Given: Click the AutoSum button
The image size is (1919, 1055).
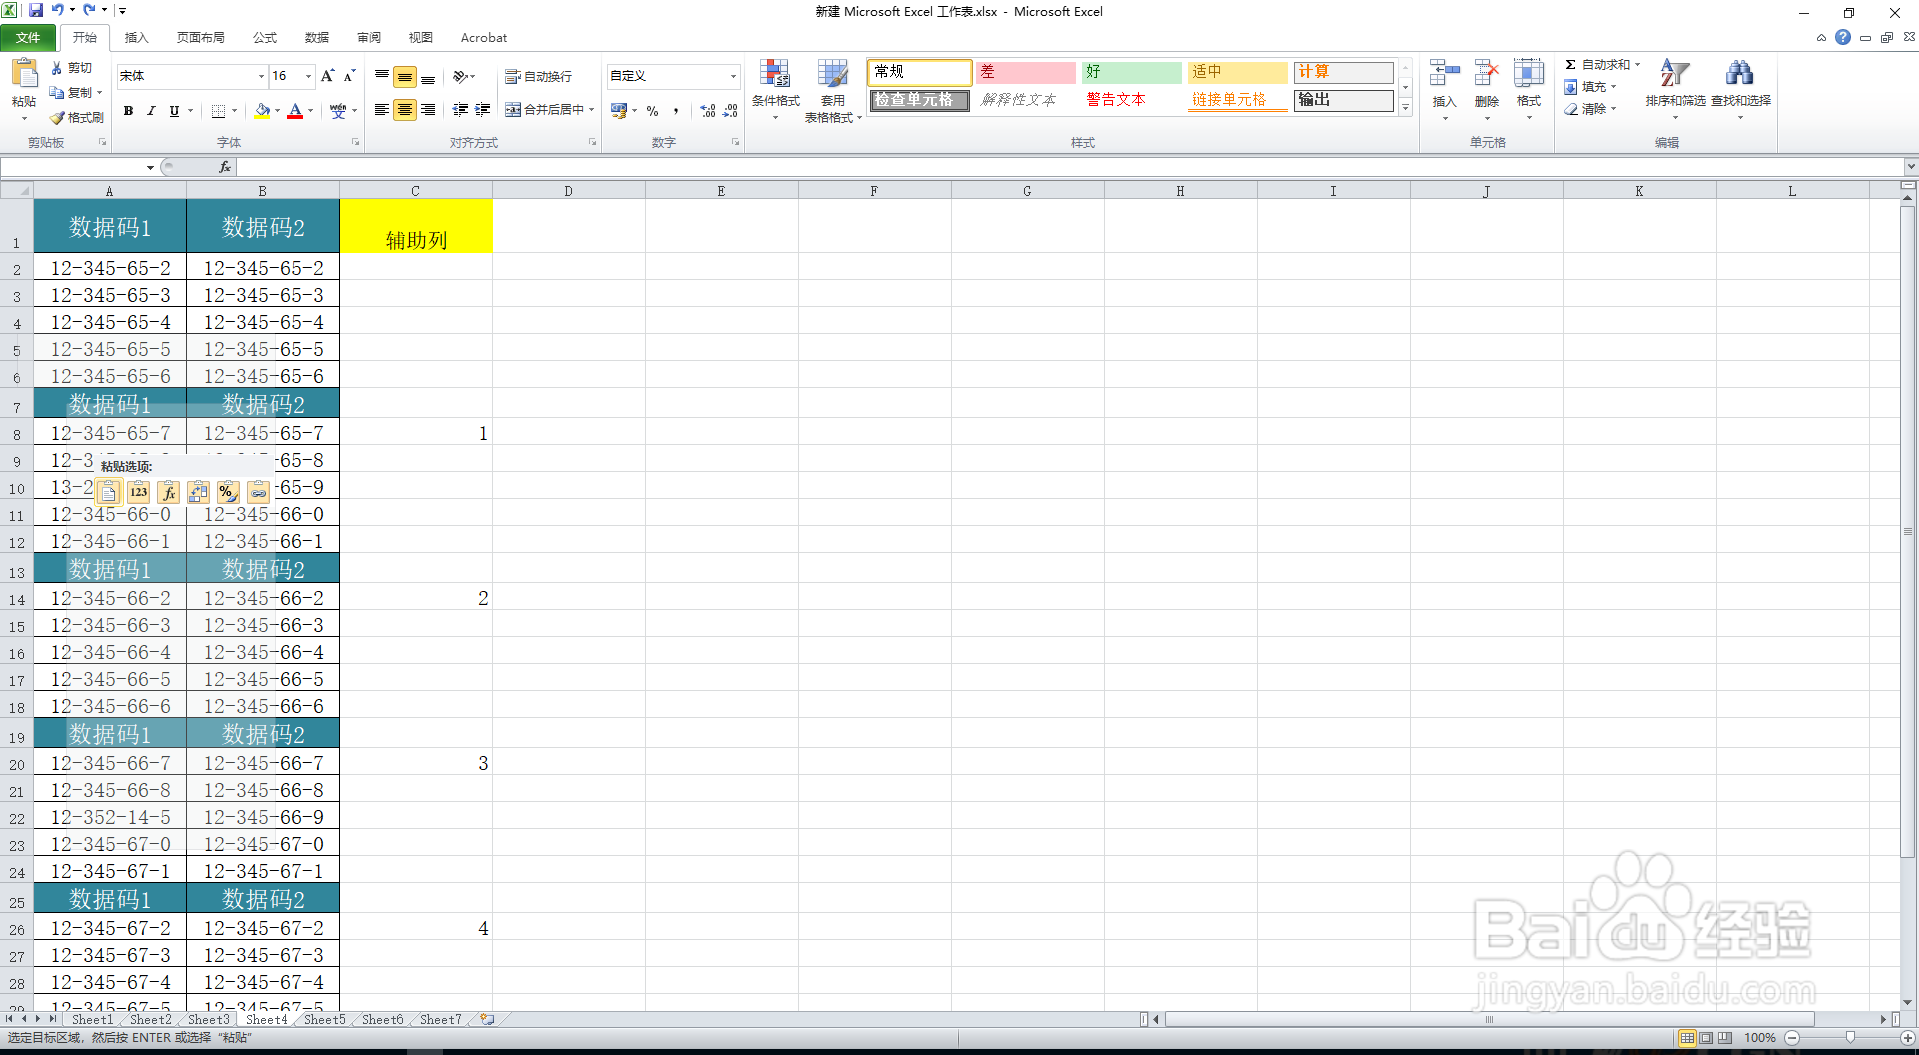Looking at the screenshot, I should [x=1598, y=65].
